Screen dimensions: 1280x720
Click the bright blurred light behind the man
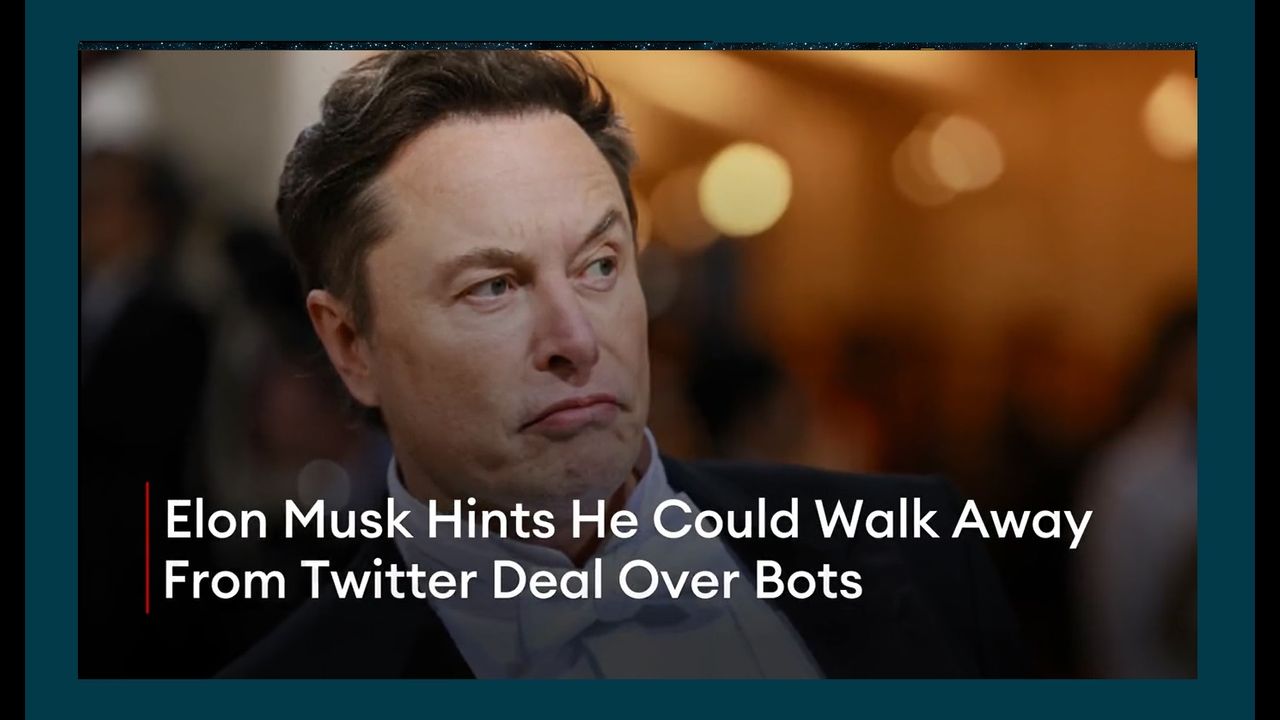coord(744,189)
